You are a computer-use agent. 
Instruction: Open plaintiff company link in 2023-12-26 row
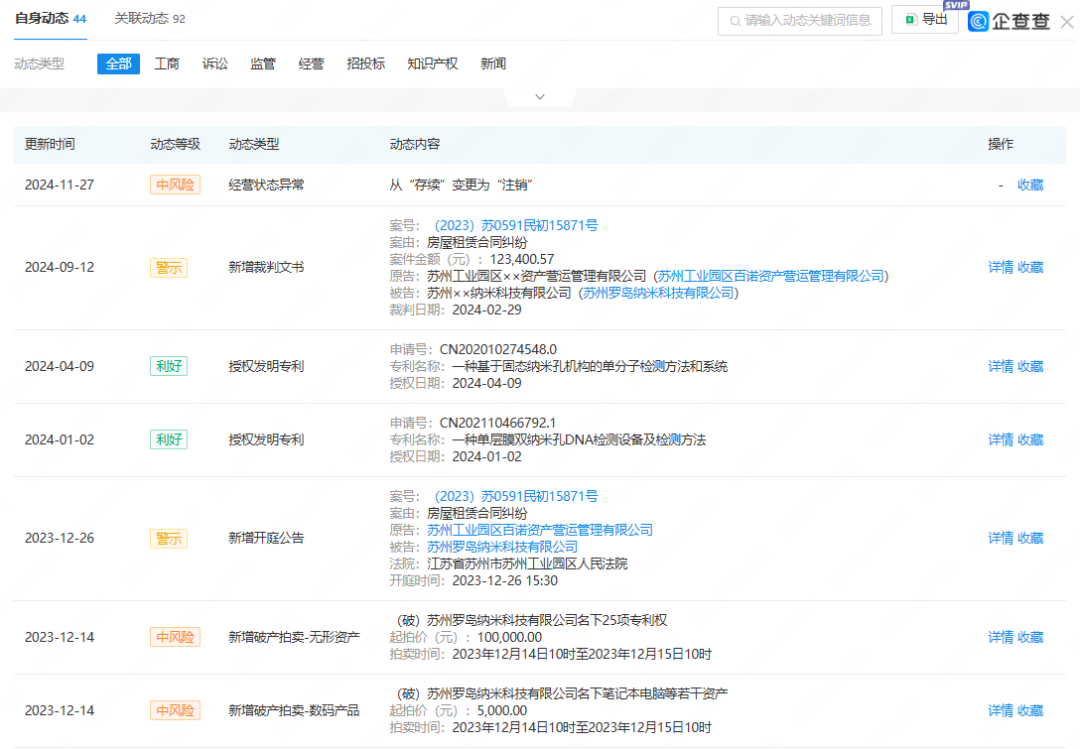540,530
